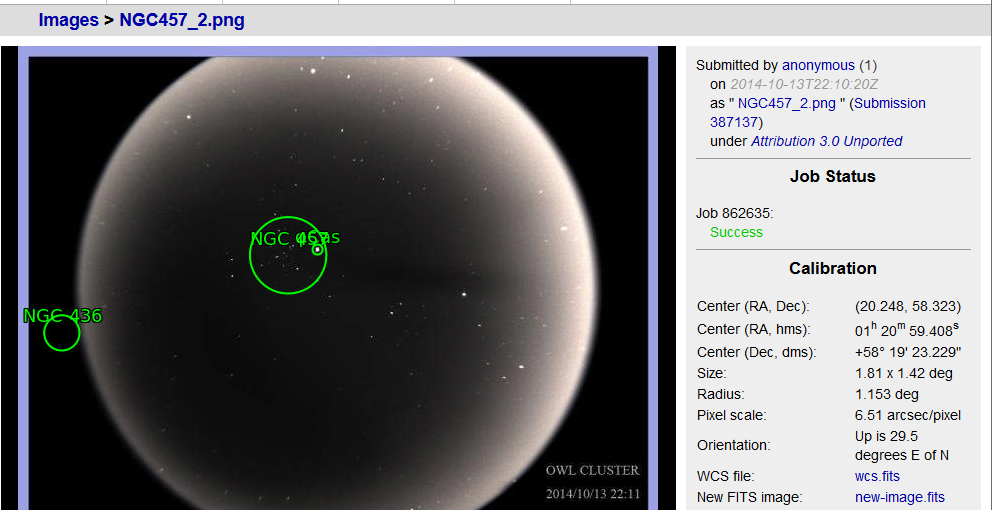Select the Dec dms value +58° 19' 23.229"
992x510 pixels.
click(x=908, y=352)
